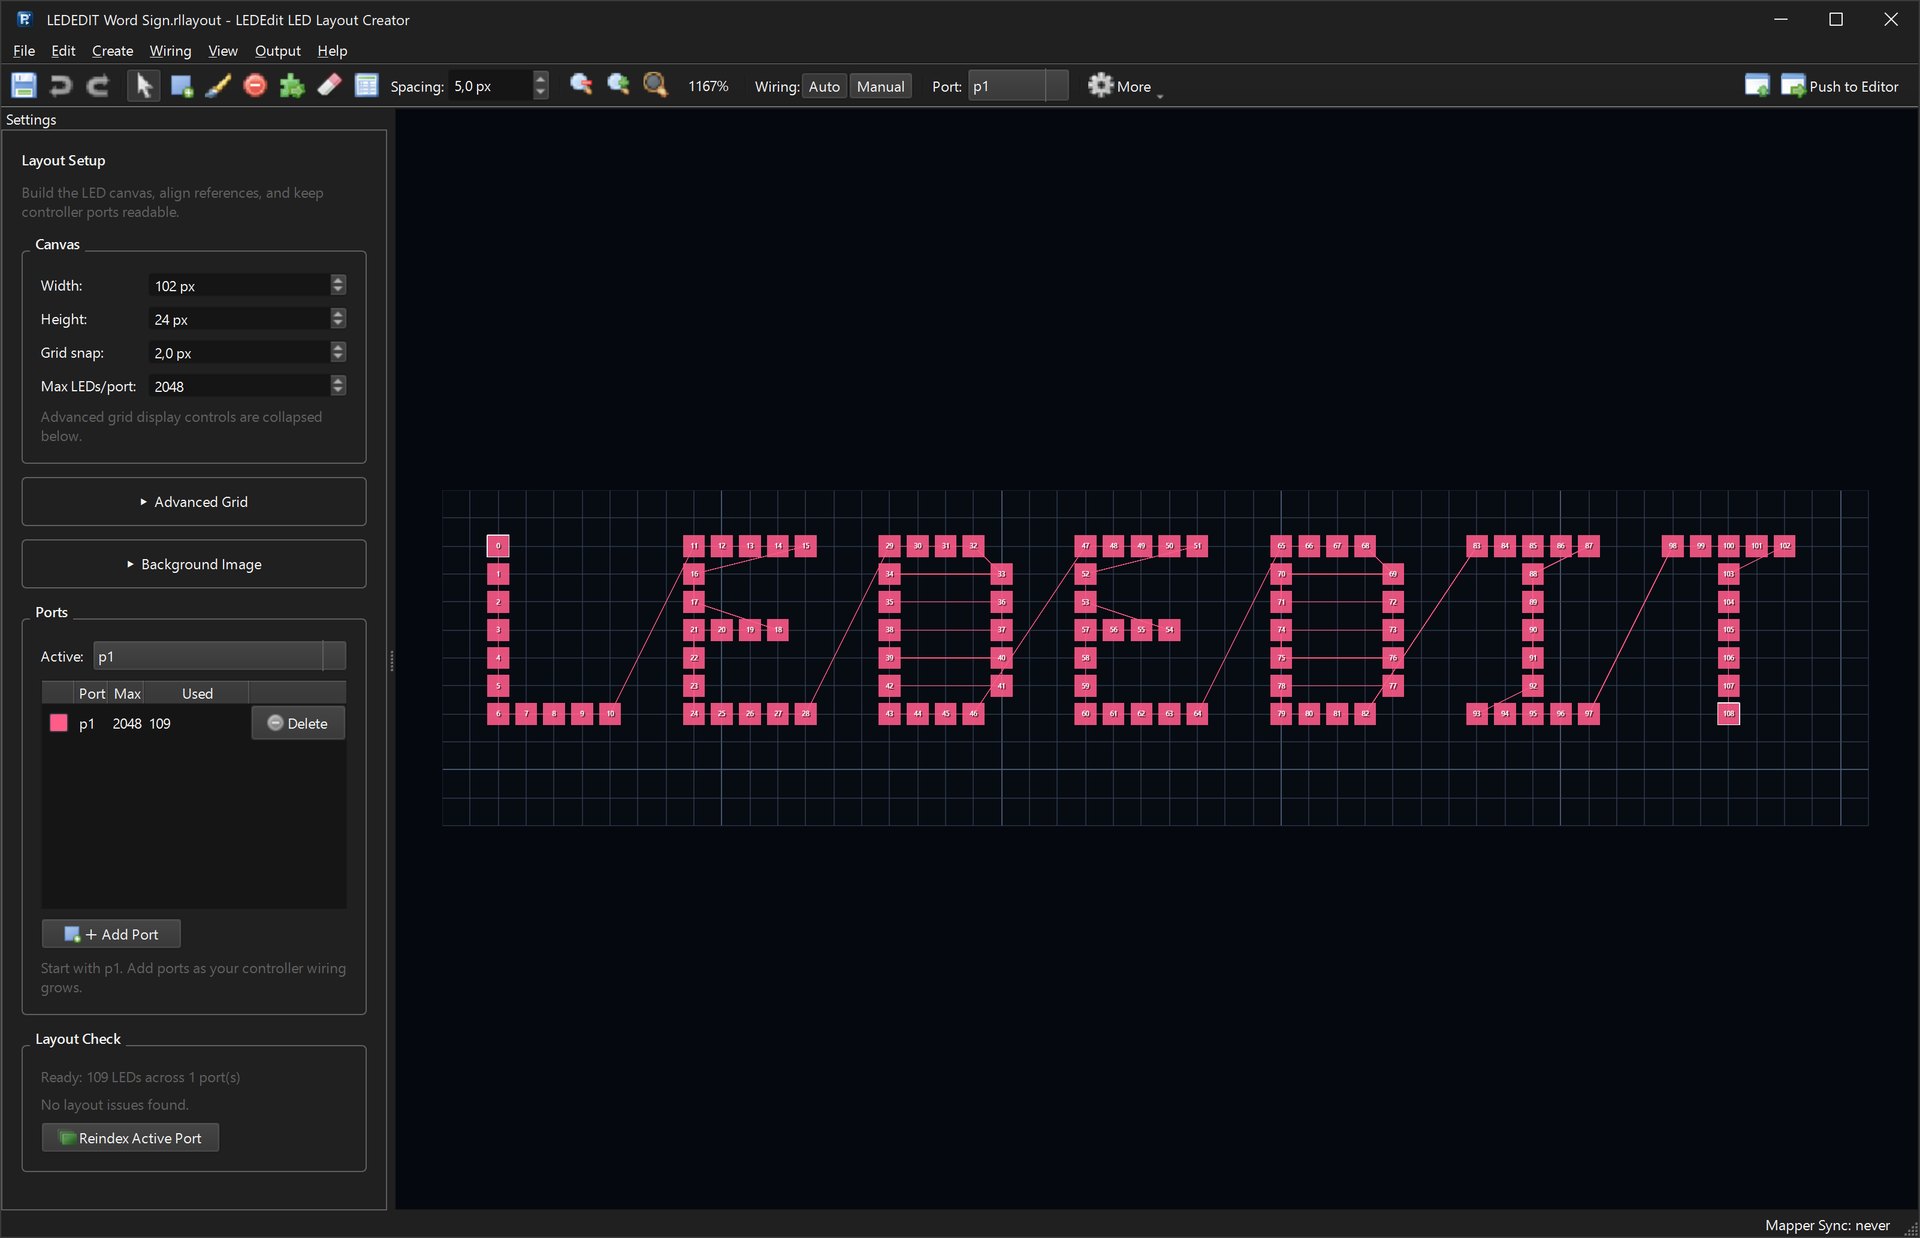Click the zoom-to-fit magnifier icon
The width and height of the screenshot is (1920, 1238).
655,85
